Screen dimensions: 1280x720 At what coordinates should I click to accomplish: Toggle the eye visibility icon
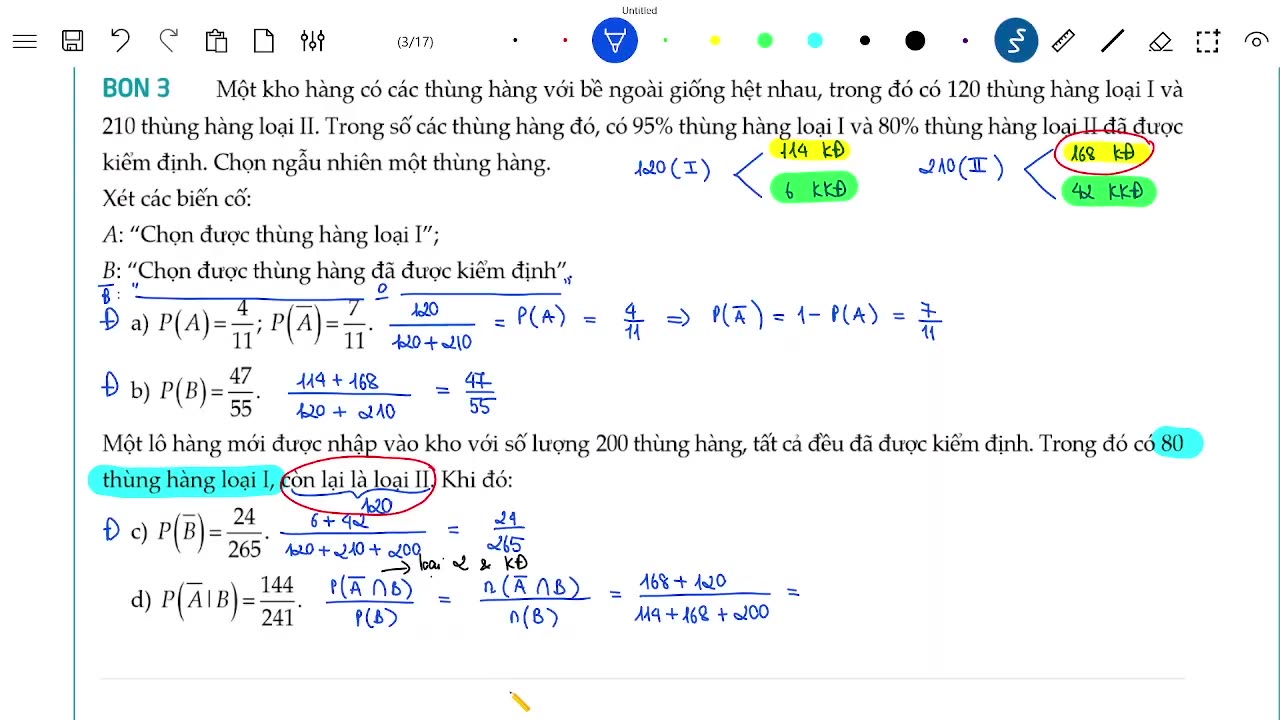pyautogui.click(x=1256, y=41)
